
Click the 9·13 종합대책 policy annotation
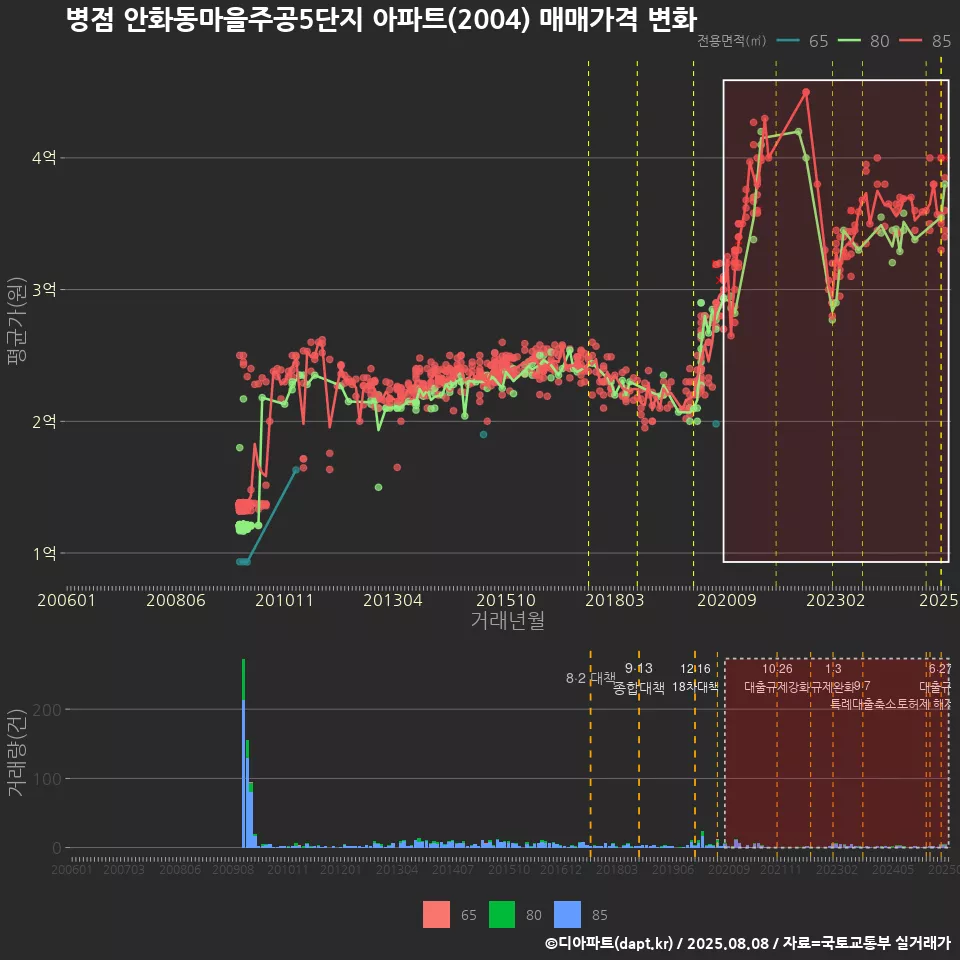[x=639, y=678]
